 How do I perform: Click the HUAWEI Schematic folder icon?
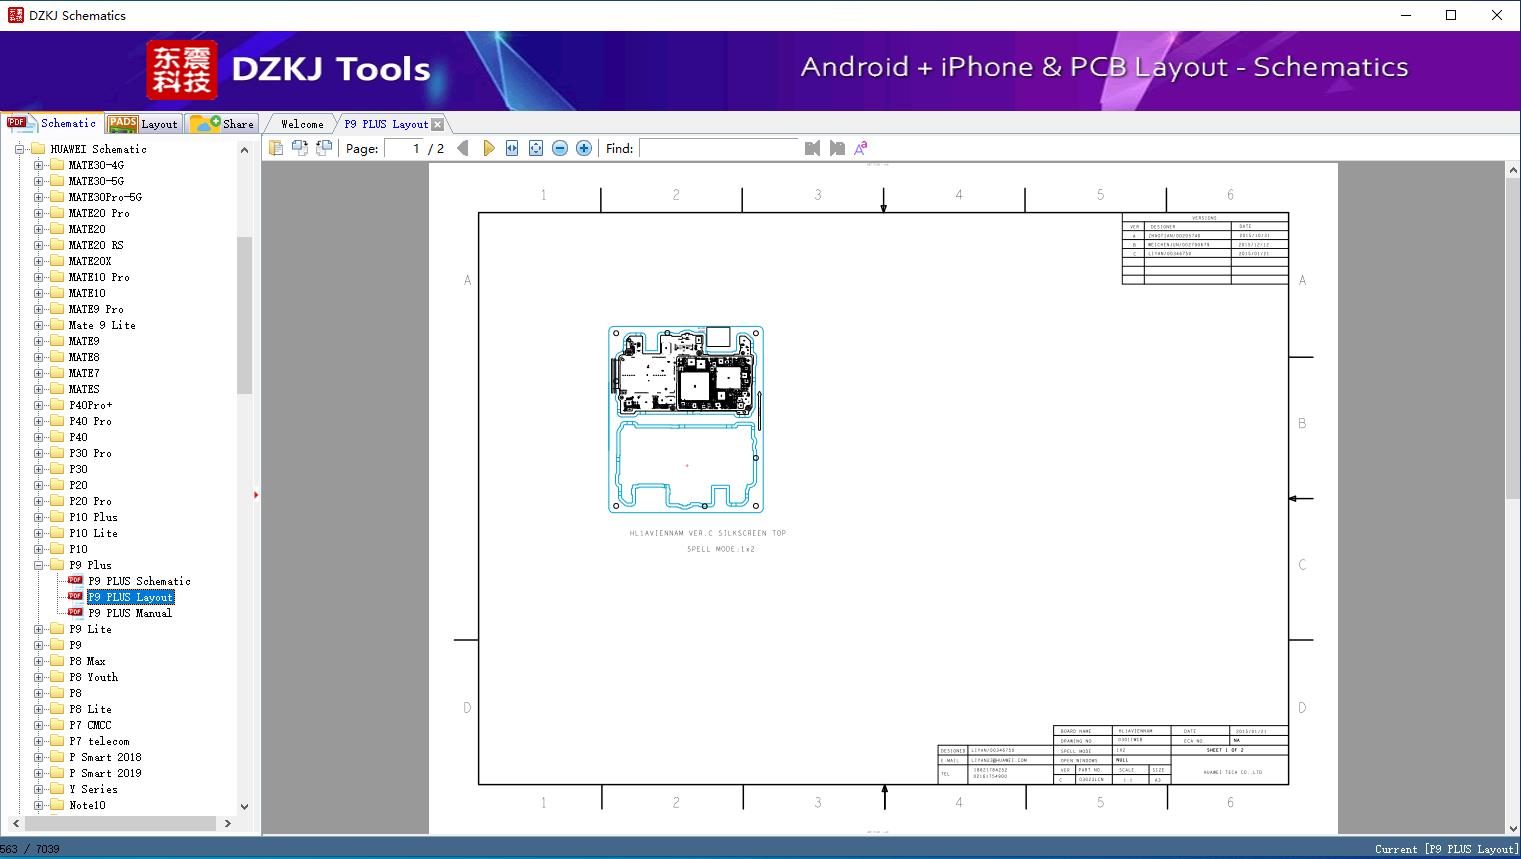(x=40, y=149)
